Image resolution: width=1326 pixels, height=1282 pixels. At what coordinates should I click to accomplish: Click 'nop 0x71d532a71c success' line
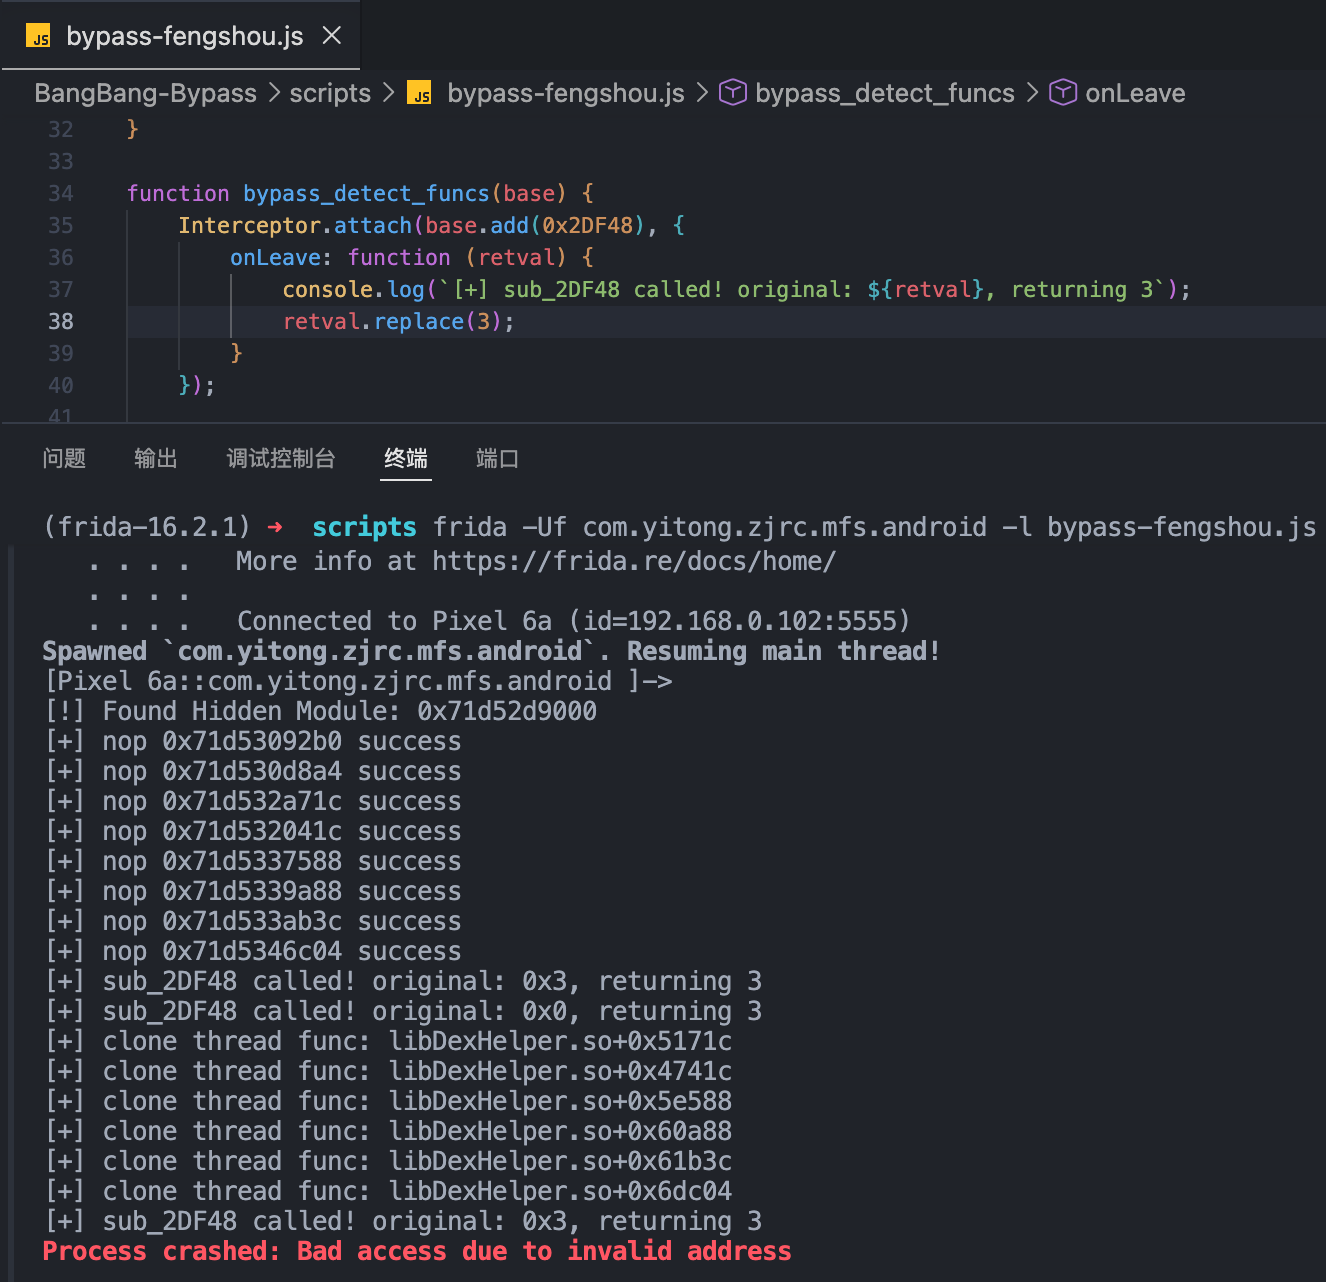pos(253,801)
